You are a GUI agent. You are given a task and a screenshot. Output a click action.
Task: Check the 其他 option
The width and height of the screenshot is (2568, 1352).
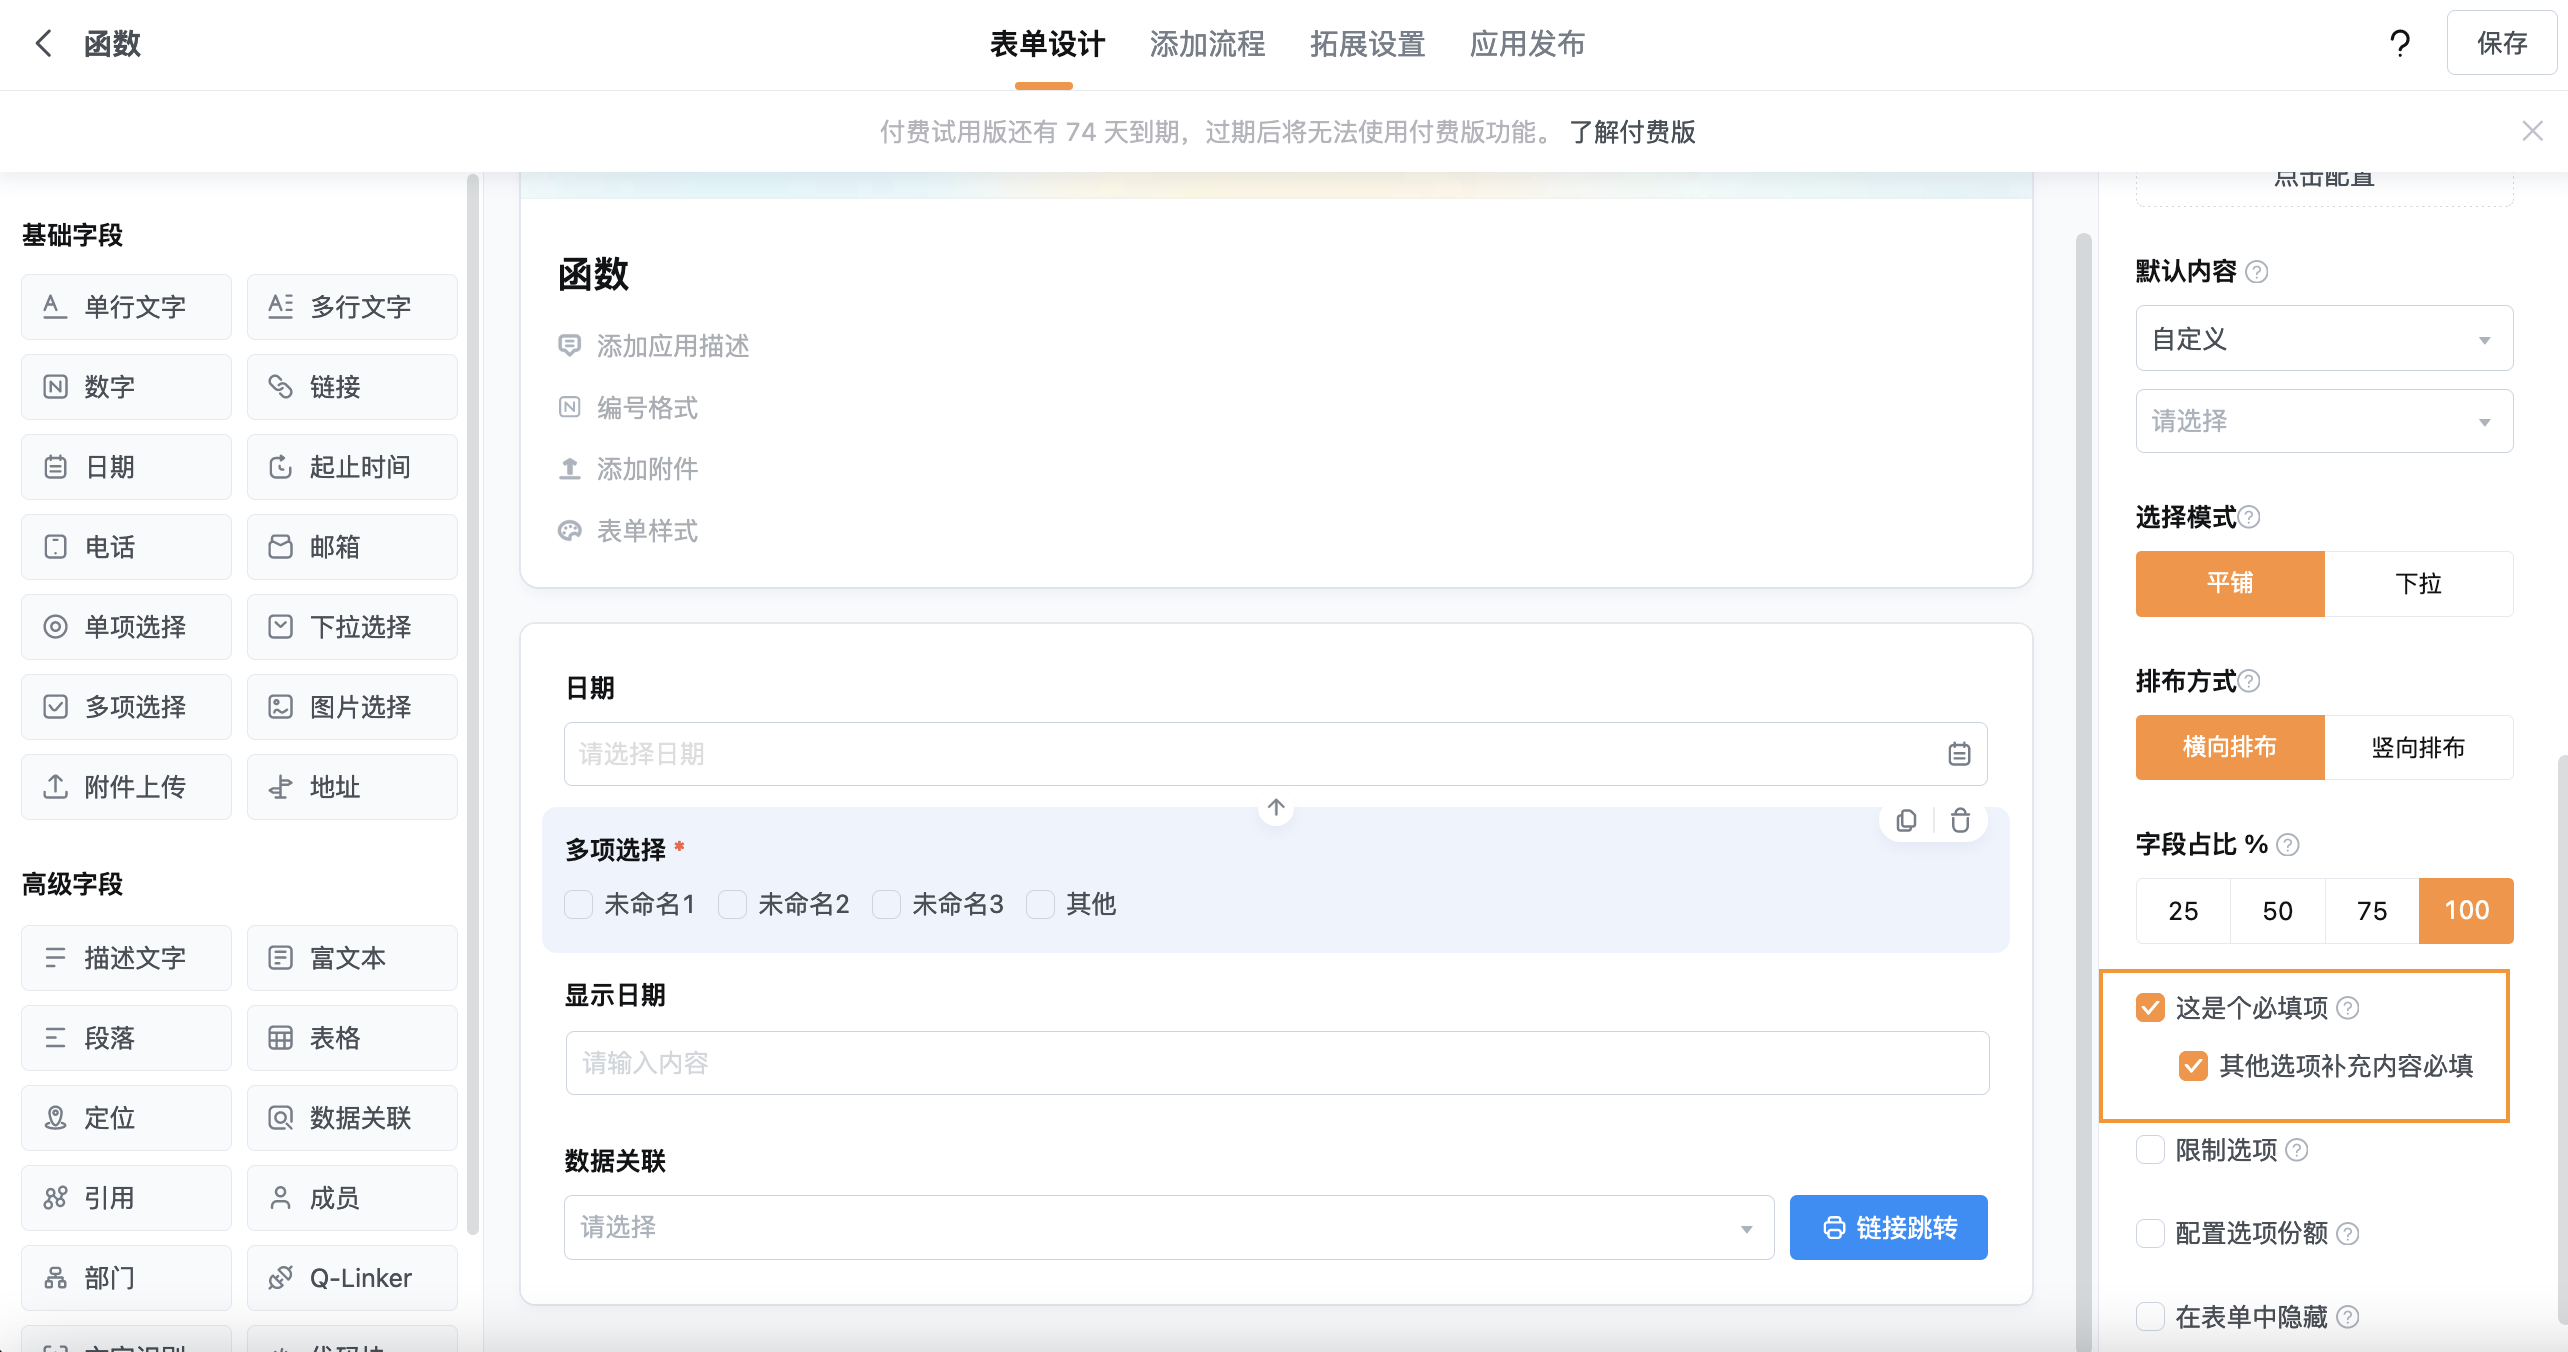pyautogui.click(x=1040, y=904)
